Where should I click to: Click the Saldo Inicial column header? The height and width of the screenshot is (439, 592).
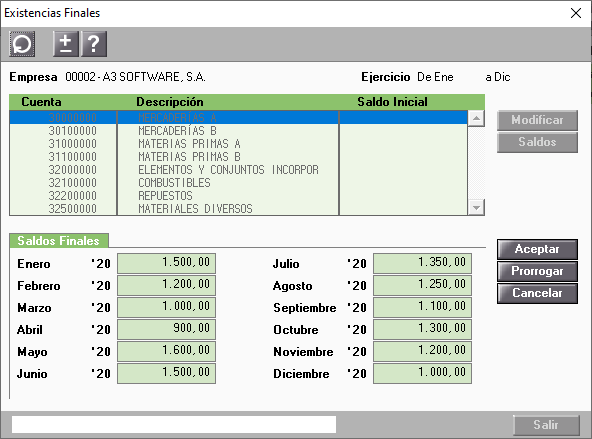coord(392,102)
